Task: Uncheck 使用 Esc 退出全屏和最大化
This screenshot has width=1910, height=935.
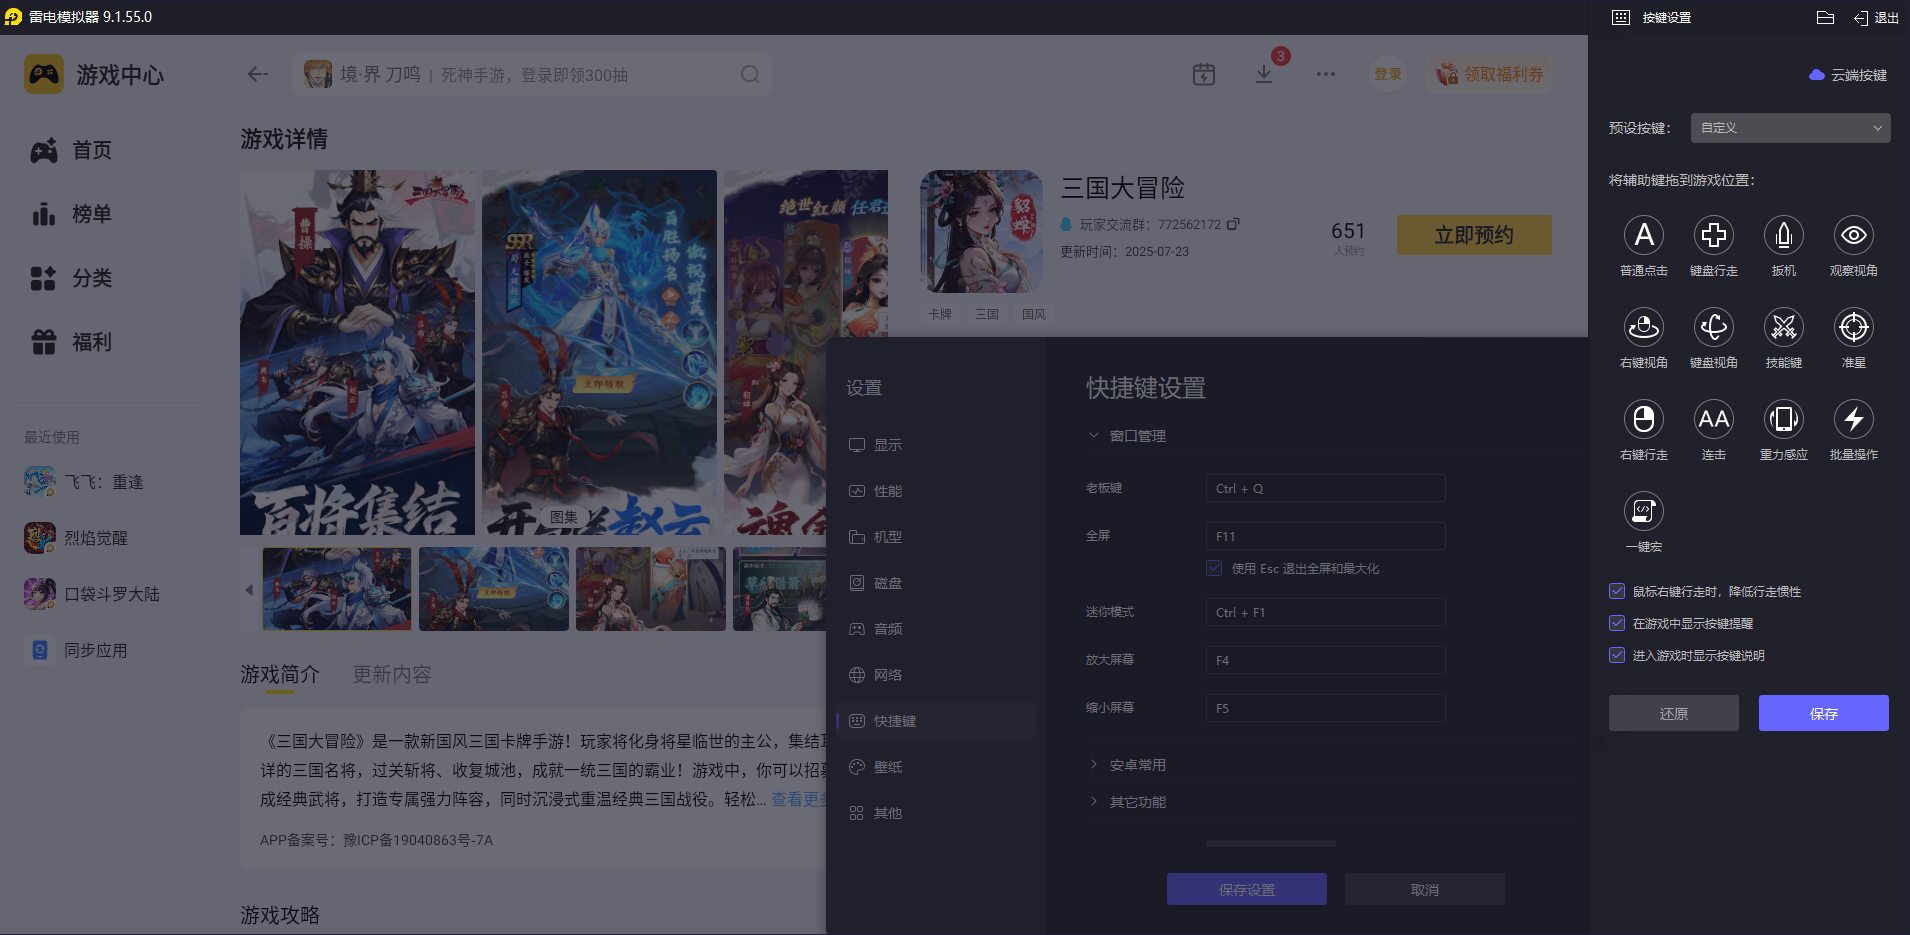Action: tap(1215, 567)
